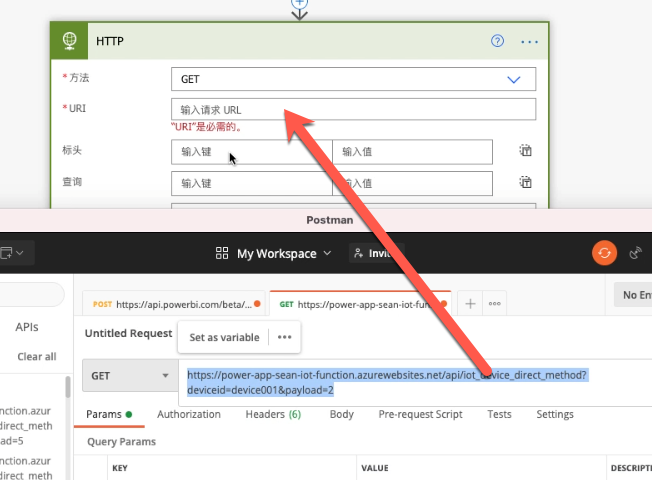Select the GET power-app-sean-iot request tab

point(360,304)
